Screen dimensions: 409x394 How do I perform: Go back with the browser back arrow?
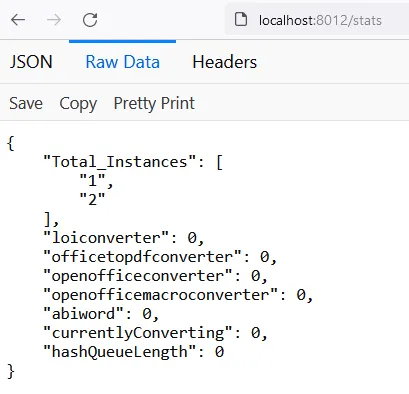pos(18,20)
